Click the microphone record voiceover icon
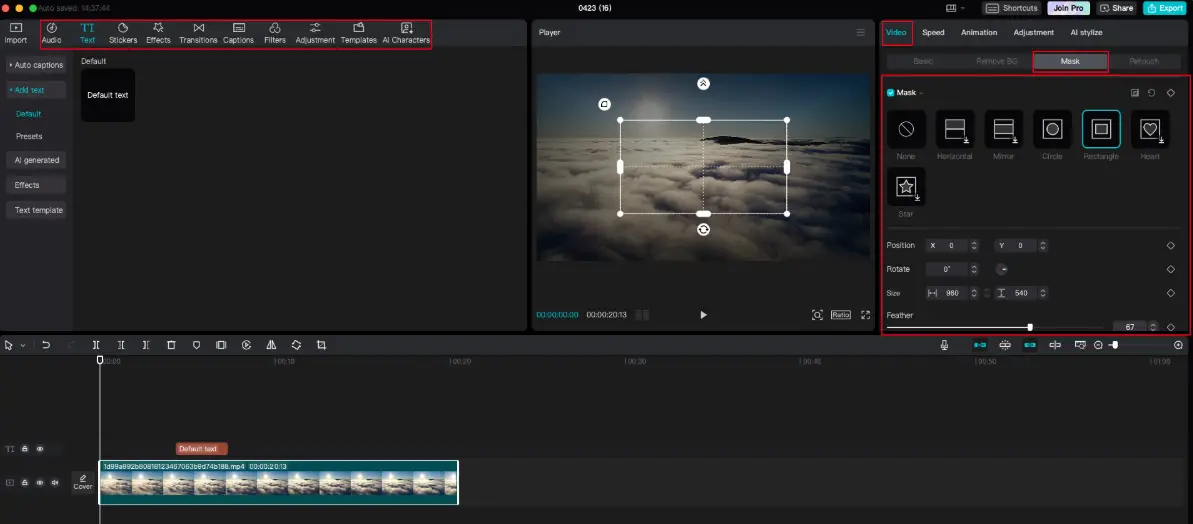Image resolution: width=1193 pixels, height=524 pixels. pyautogui.click(x=944, y=345)
